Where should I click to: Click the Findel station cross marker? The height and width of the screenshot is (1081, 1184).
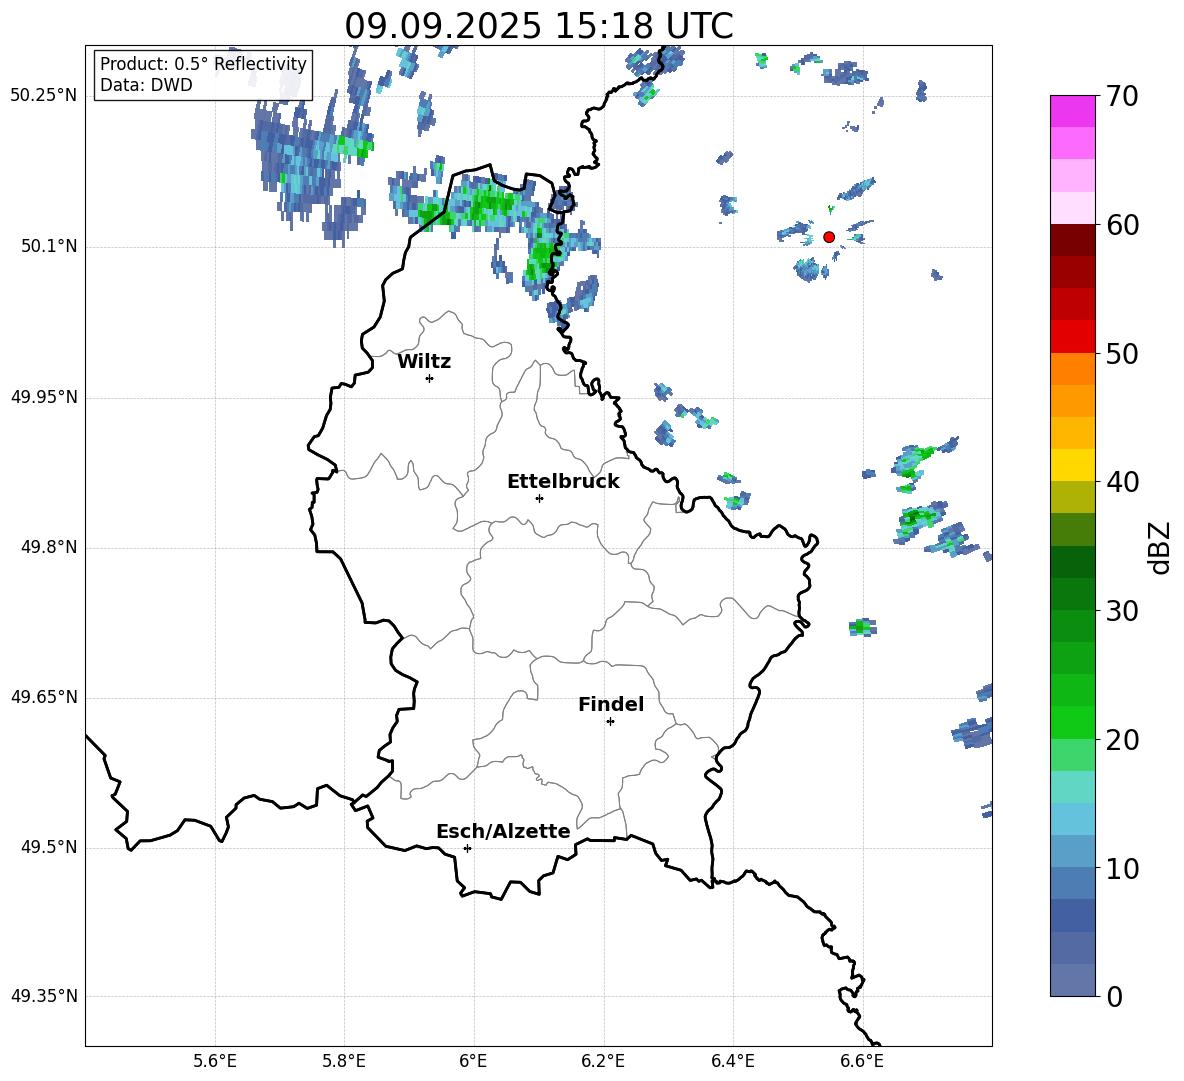tap(610, 722)
